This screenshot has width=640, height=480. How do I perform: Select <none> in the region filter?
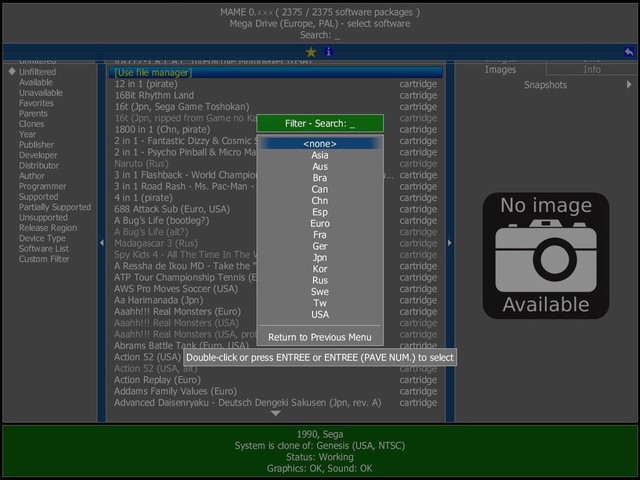(x=320, y=144)
